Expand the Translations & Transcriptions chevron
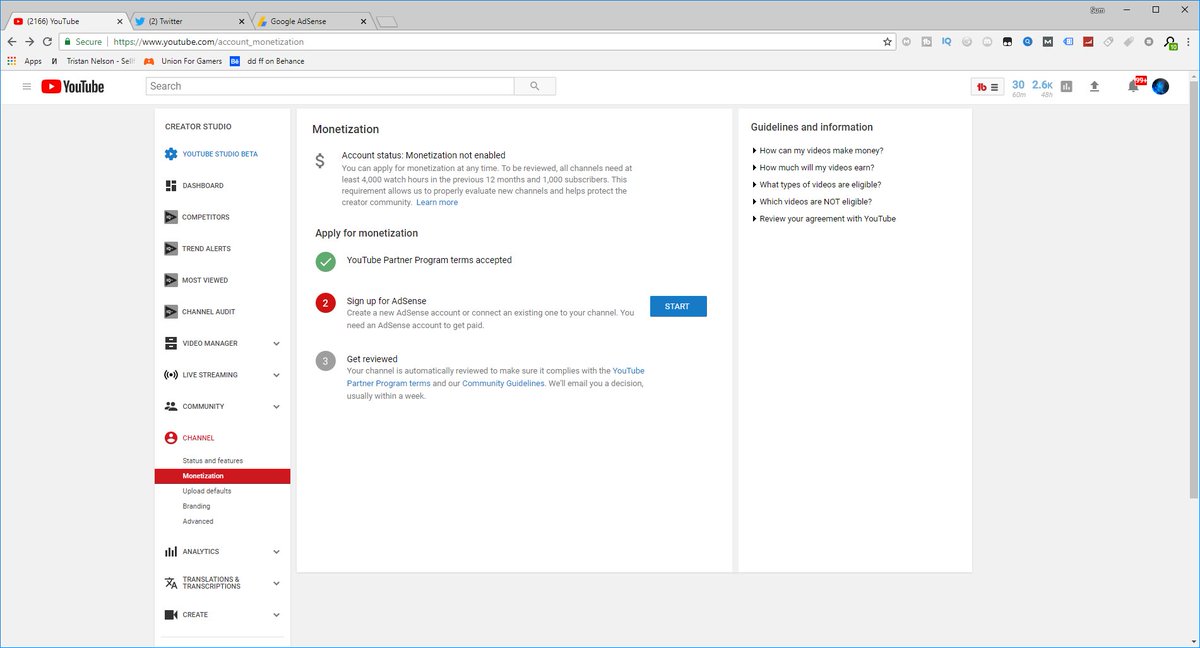1200x648 pixels. (x=276, y=583)
